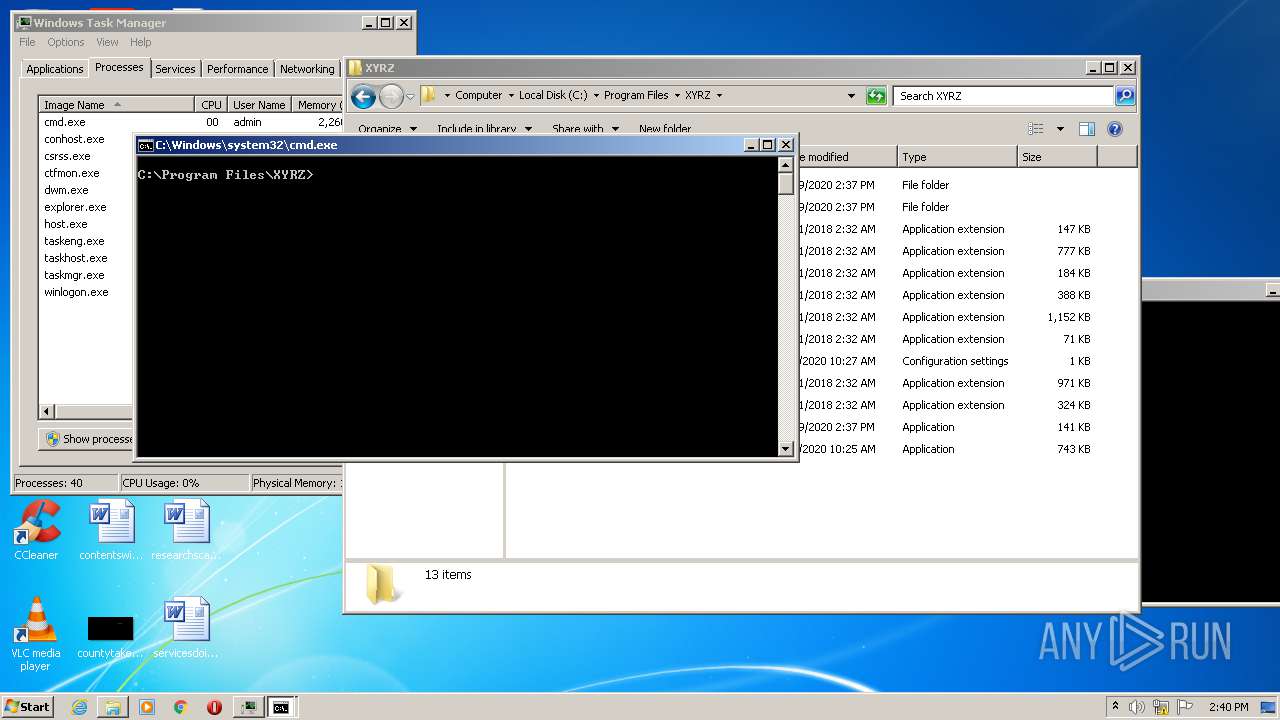Viewport: 1280px width, 720px height.
Task: Click the blue Help icon in Explorer
Action: tap(1115, 129)
